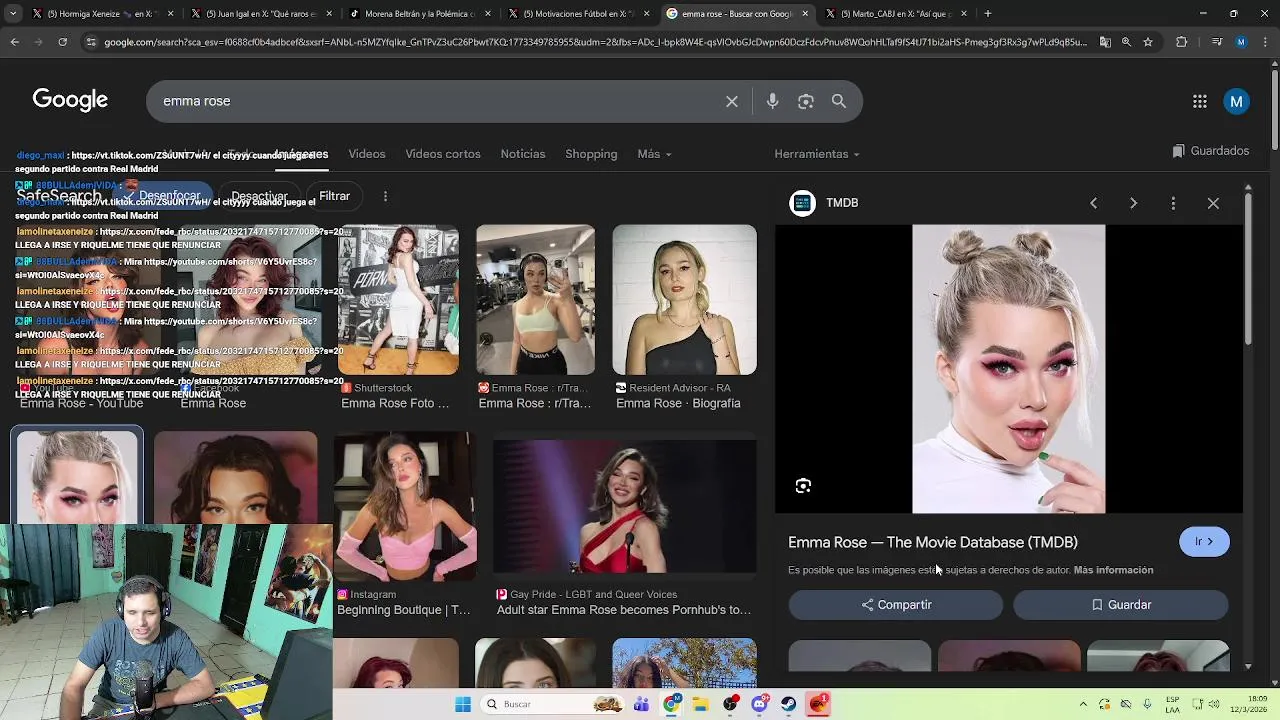
Task: Open the page zoom icon in address bar
Action: click(1126, 42)
